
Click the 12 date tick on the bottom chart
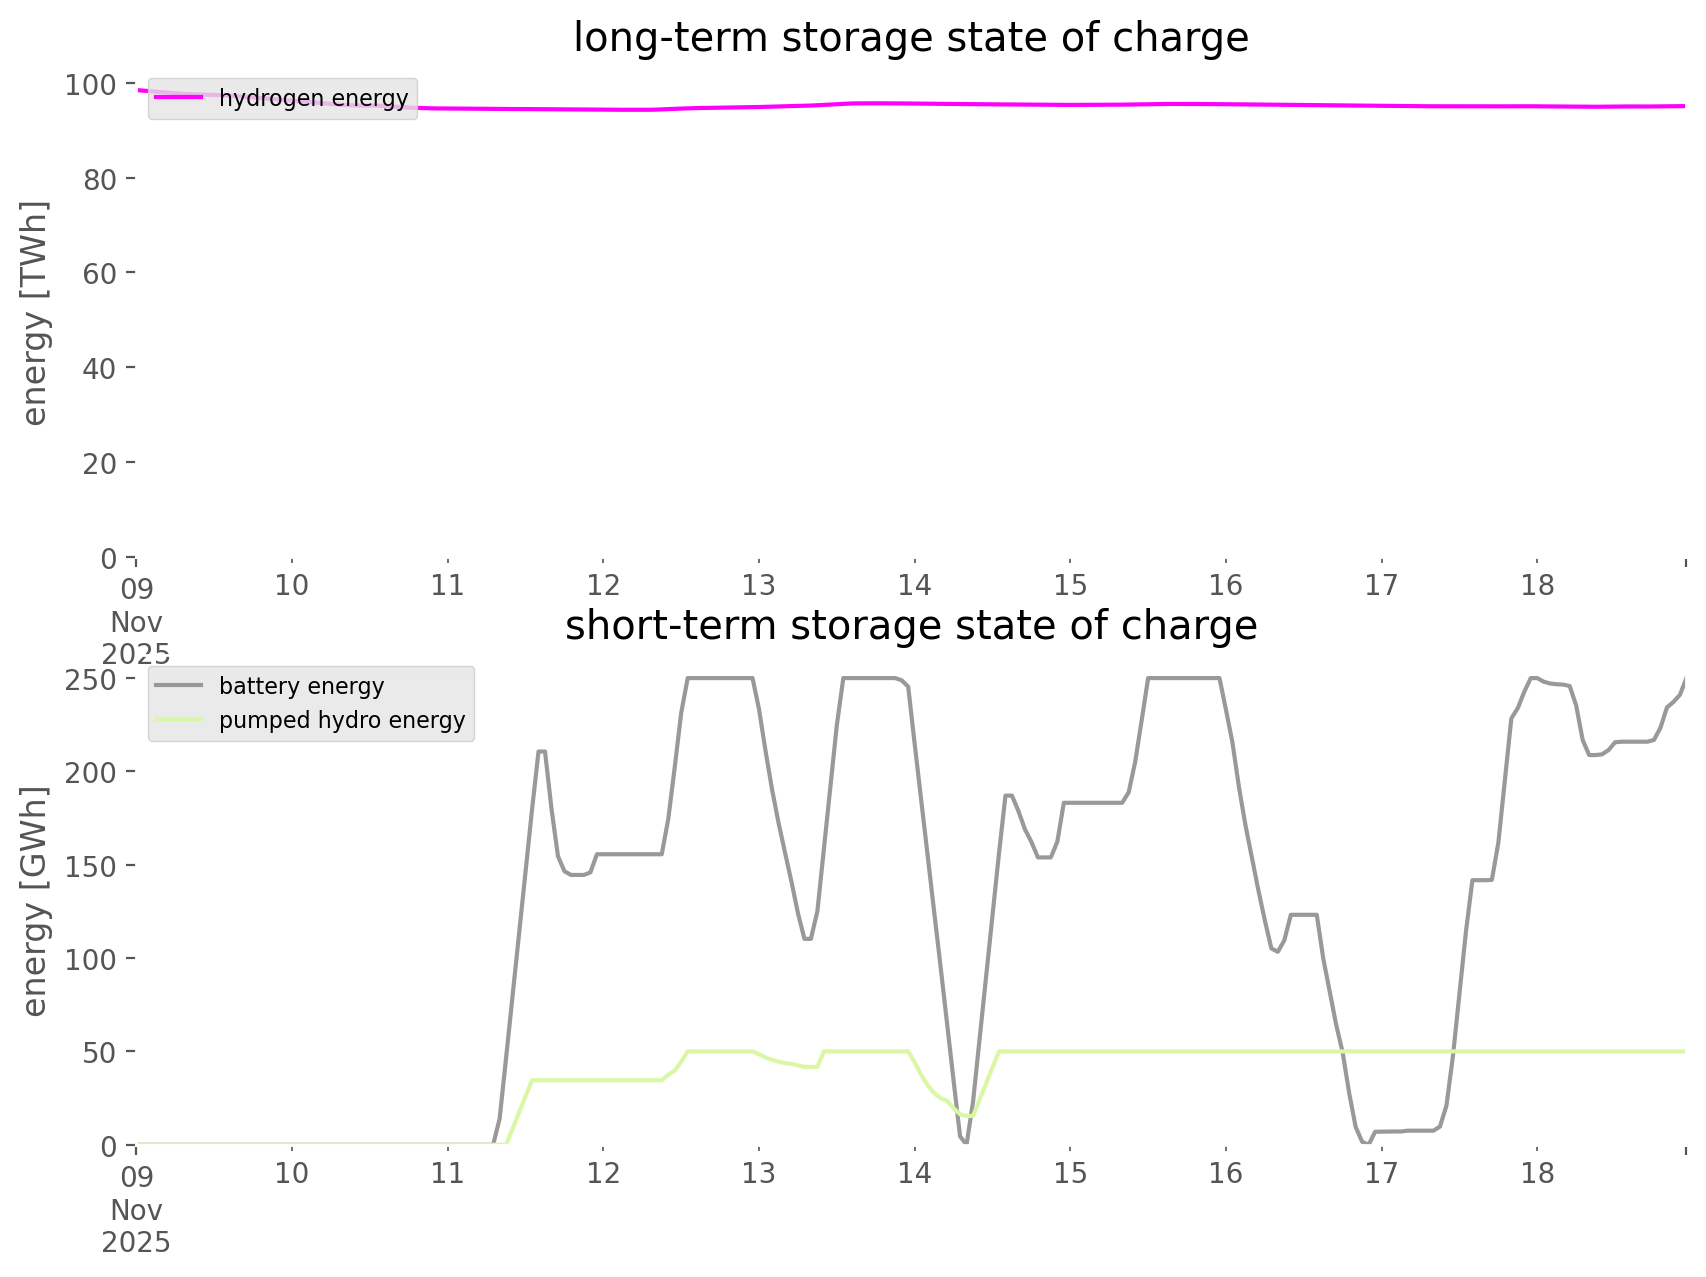click(x=603, y=1173)
